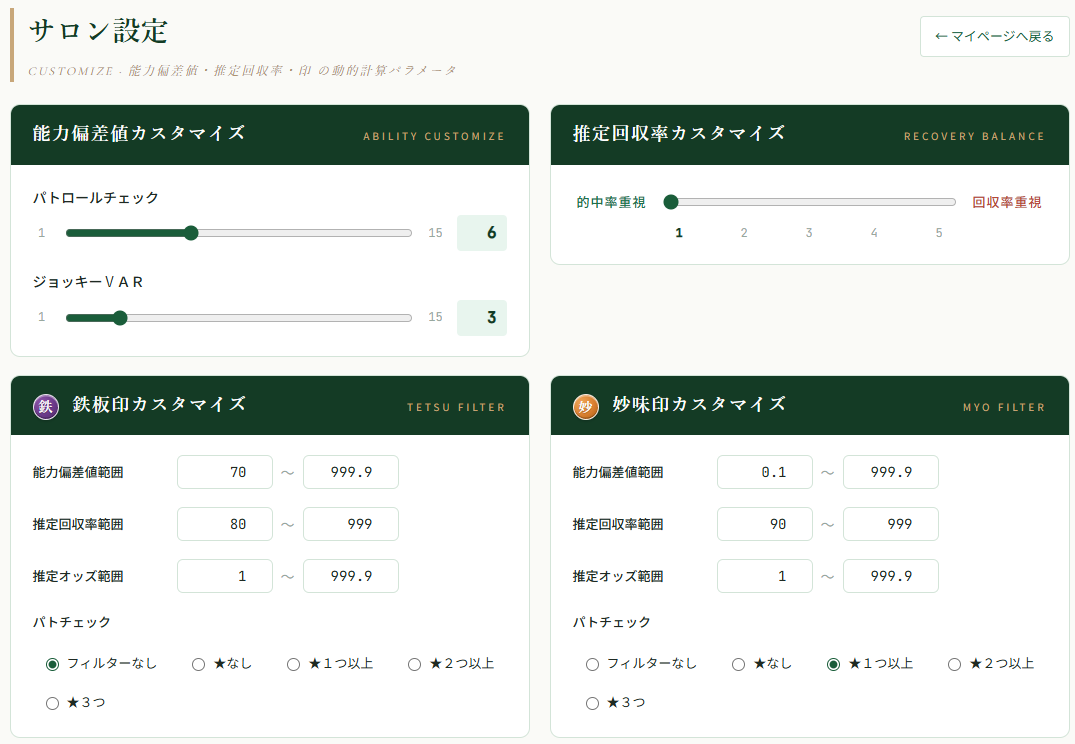Click the ジョッキーVAR value box showing 3
Image resolution: width=1075 pixels, height=744 pixels.
(x=482, y=317)
